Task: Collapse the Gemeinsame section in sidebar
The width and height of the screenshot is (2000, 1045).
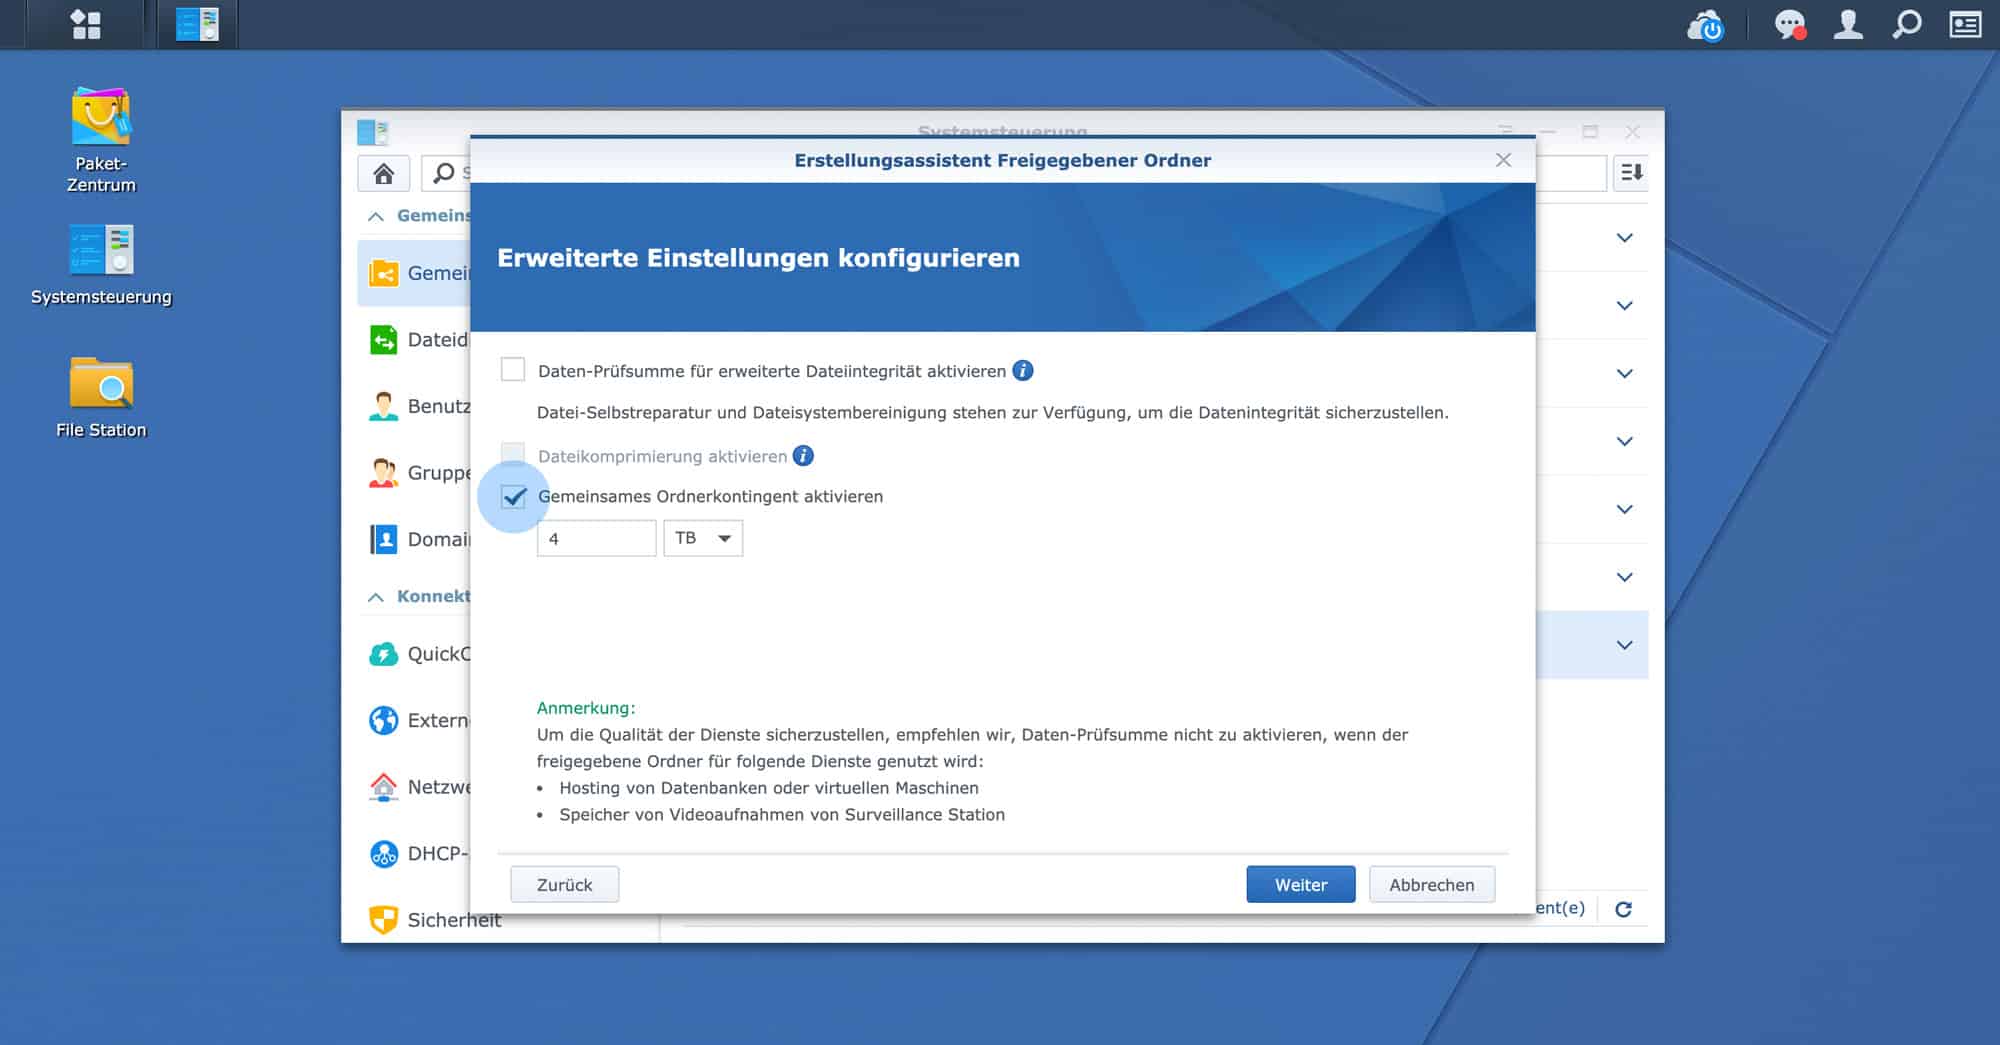Action: point(376,216)
